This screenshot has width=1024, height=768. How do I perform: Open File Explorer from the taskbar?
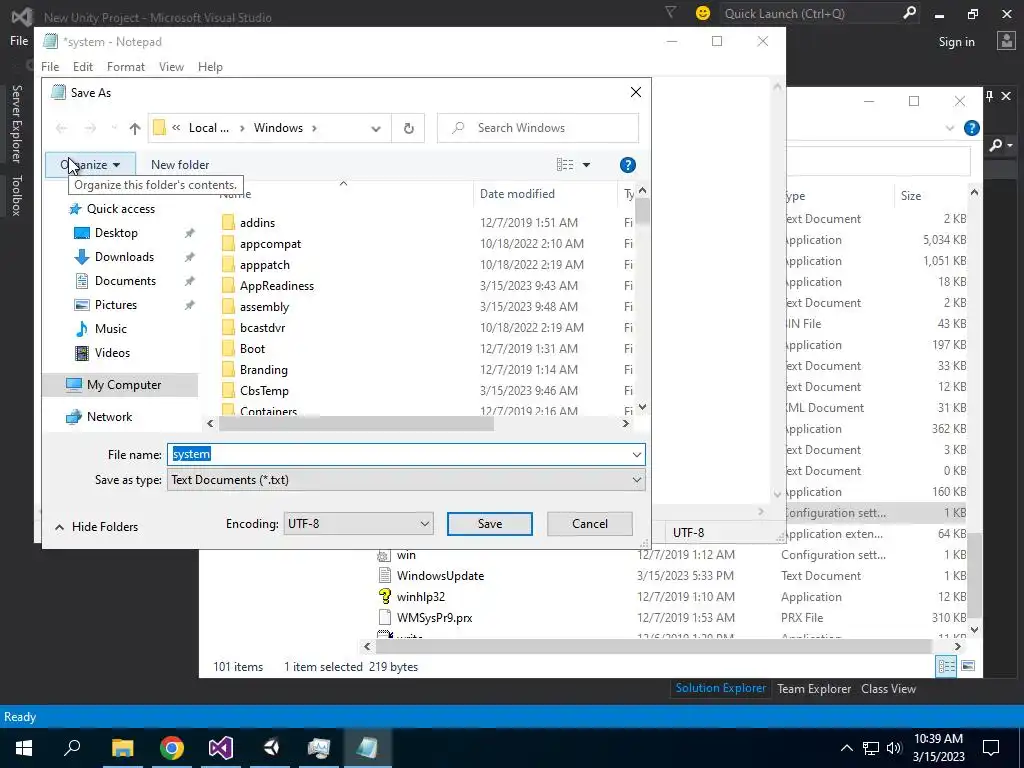[122, 748]
